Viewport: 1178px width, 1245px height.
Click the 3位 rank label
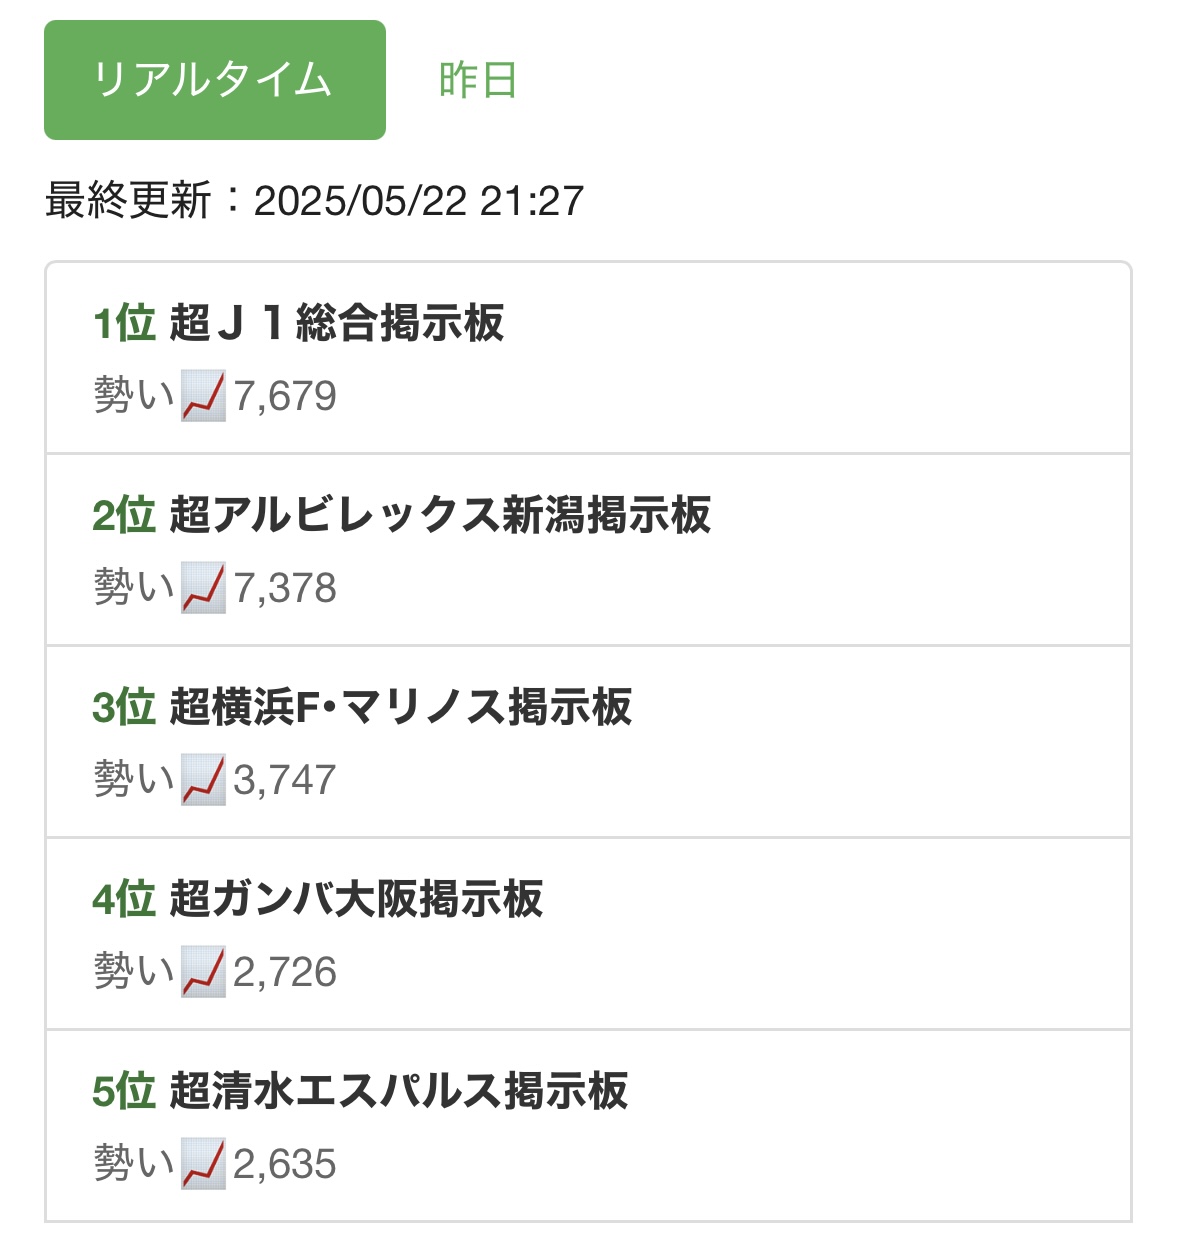pos(124,707)
